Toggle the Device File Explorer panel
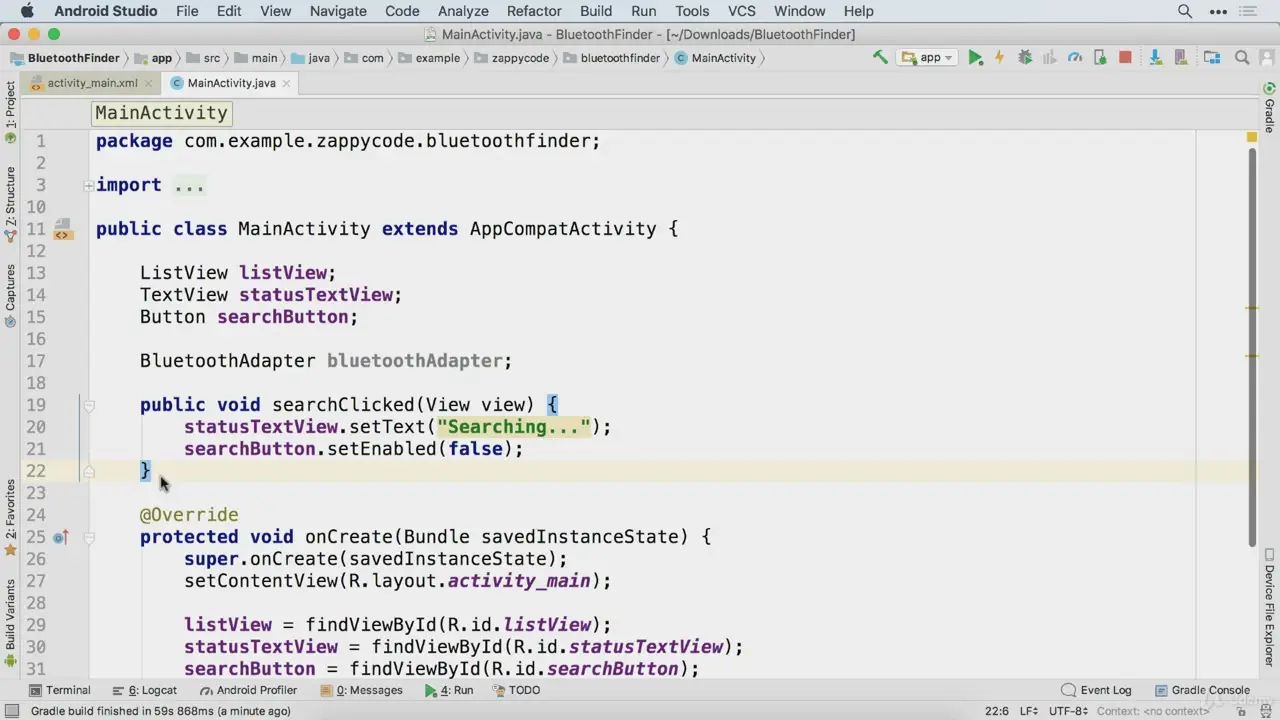This screenshot has width=1280, height=720. [x=1269, y=609]
